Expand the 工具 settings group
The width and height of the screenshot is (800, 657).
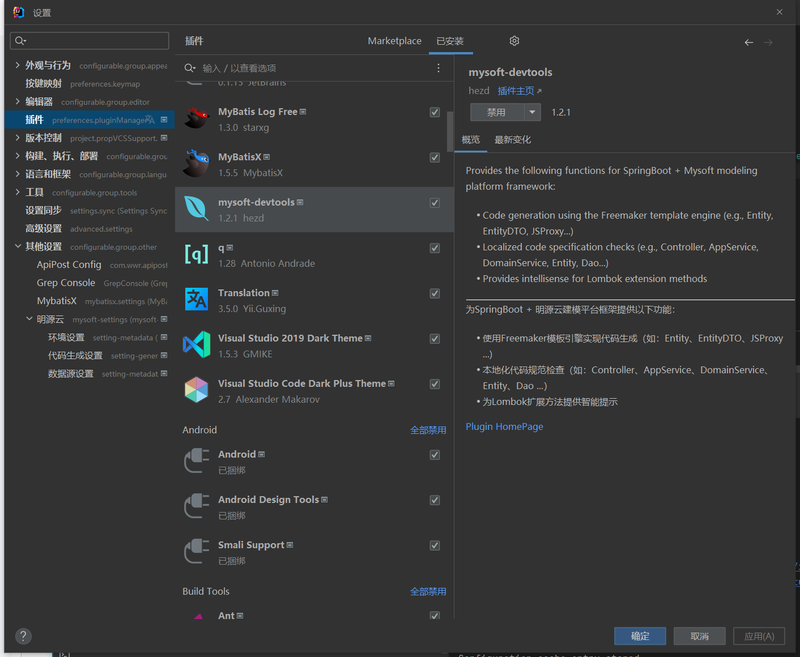17,192
